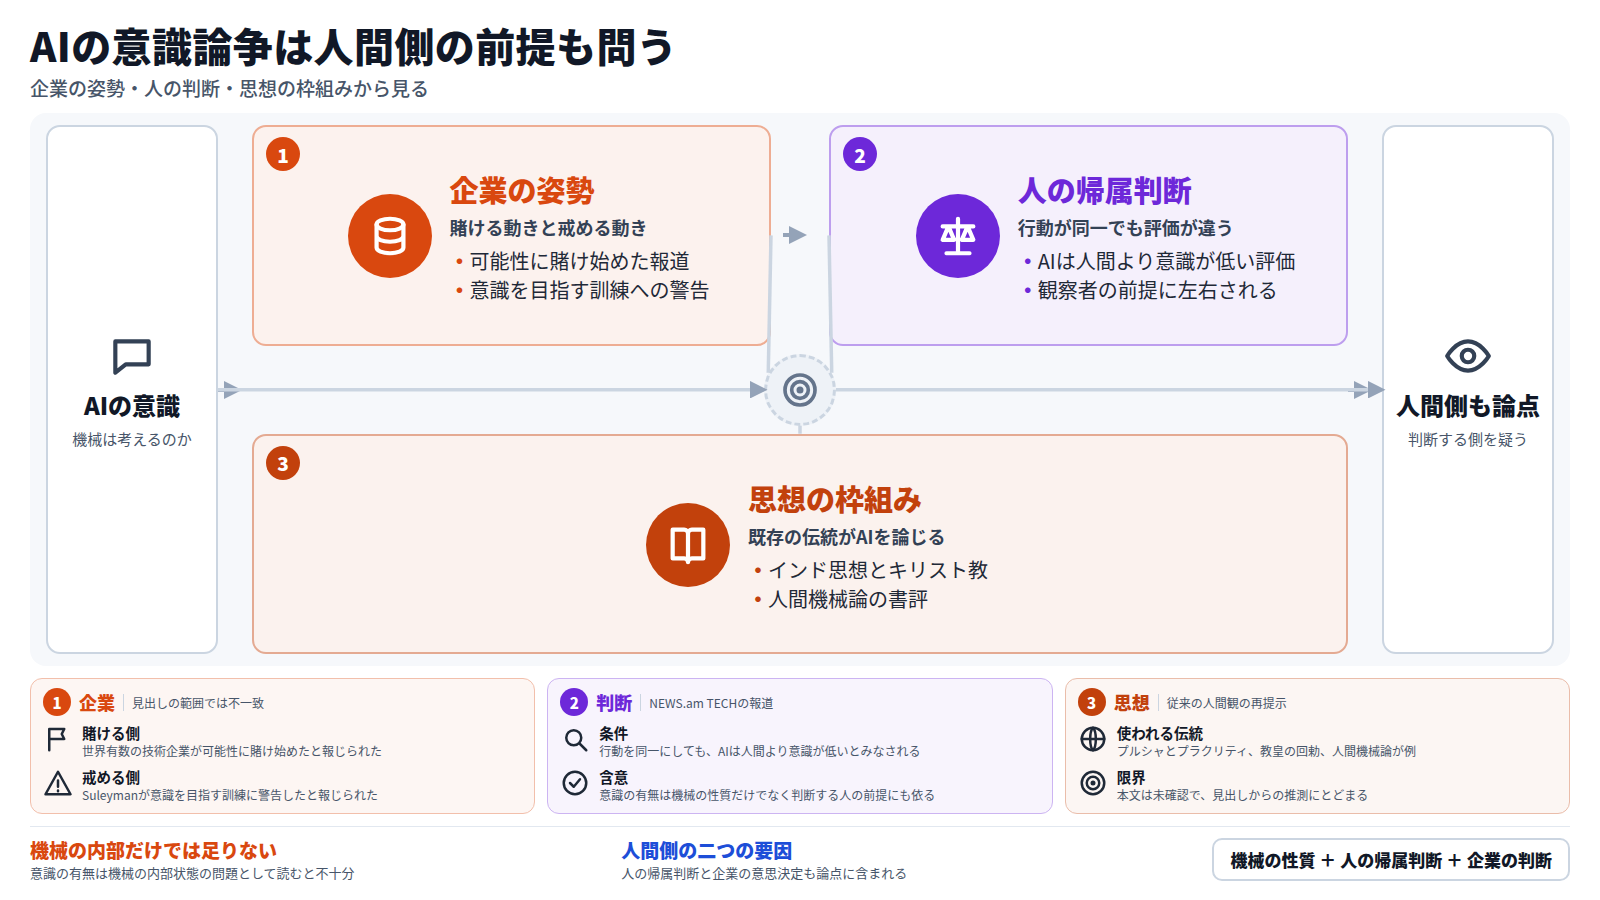Click the subtitle 企業の姿勢・人の判断・思想の枠組みから見る
1600x900 pixels.
229,89
